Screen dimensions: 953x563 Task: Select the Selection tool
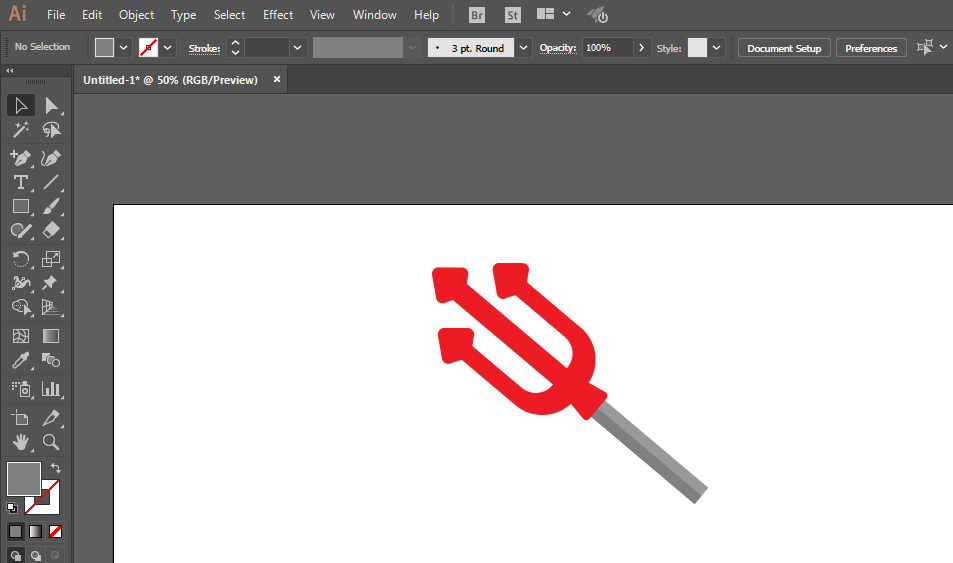point(21,106)
